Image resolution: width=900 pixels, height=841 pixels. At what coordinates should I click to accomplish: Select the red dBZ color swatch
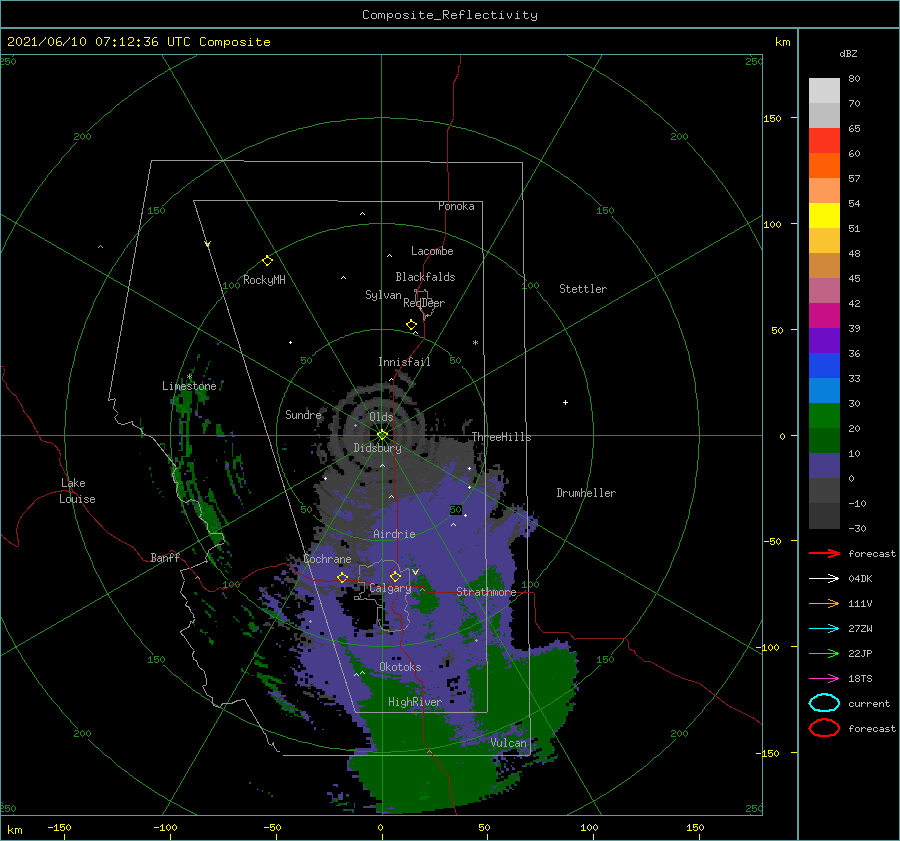pyautogui.click(x=824, y=140)
